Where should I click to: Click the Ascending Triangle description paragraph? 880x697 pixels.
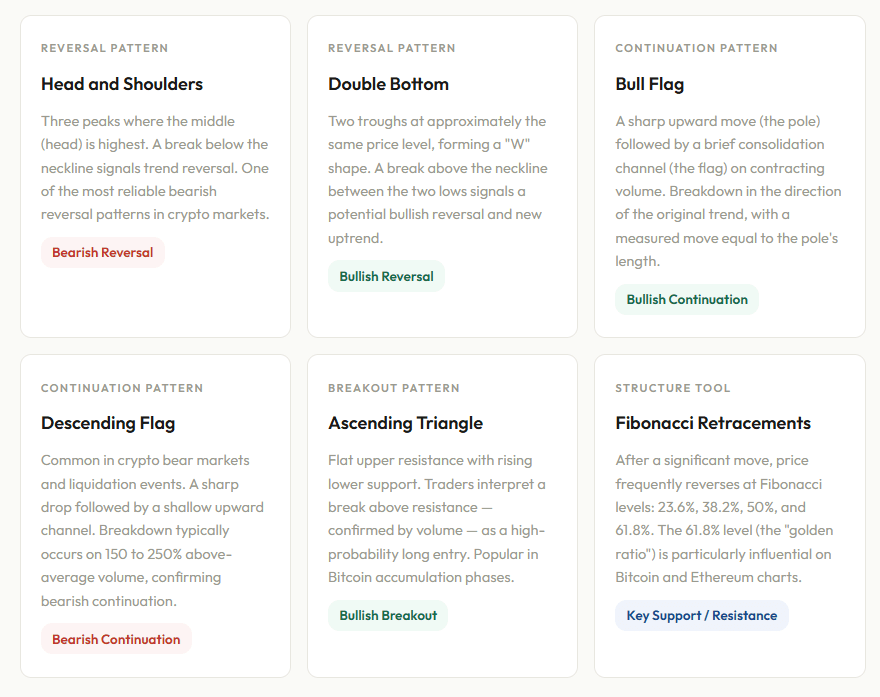(437, 519)
